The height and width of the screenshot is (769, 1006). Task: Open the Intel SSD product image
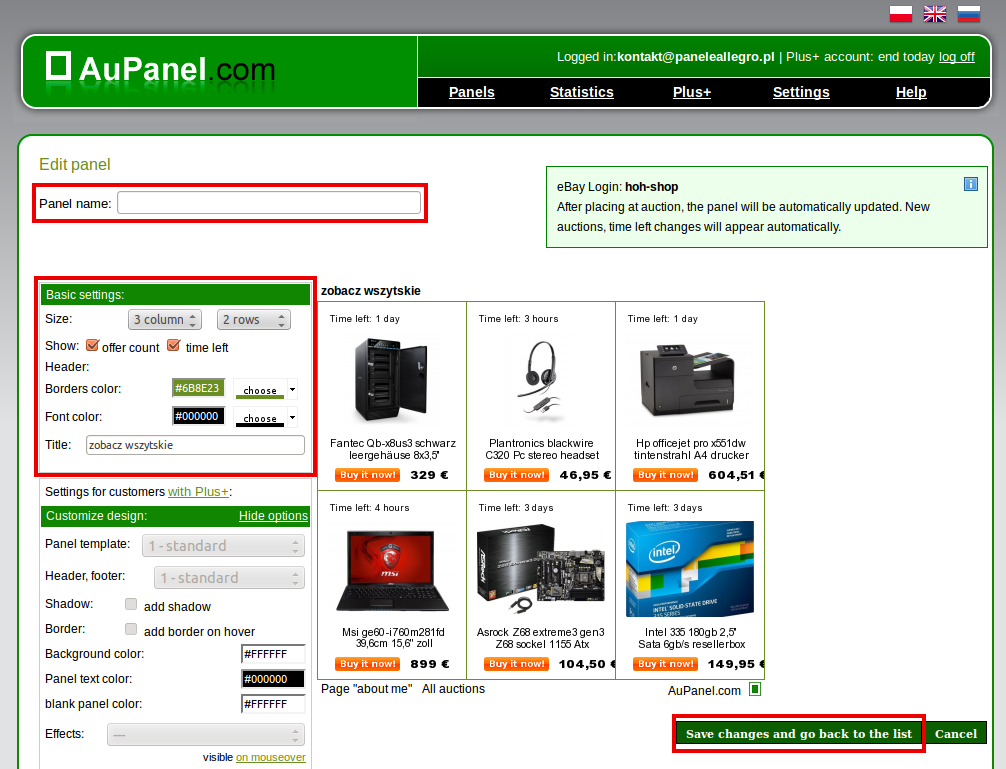pos(690,569)
